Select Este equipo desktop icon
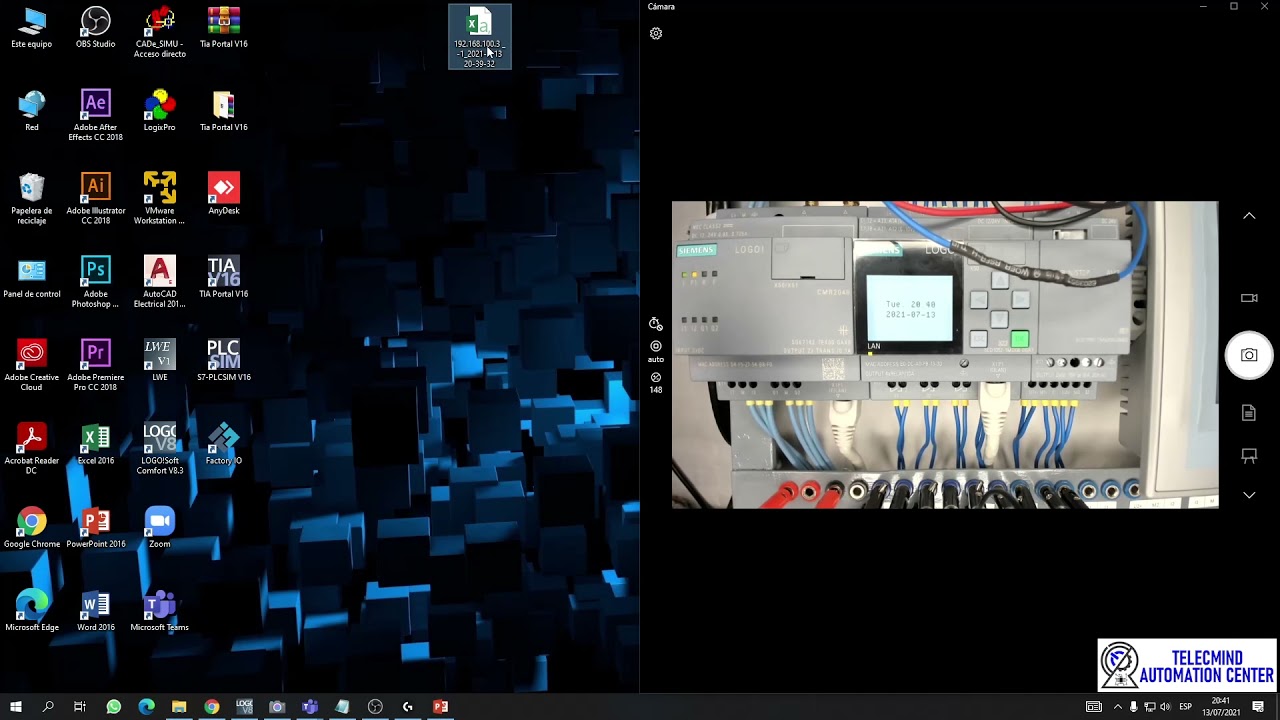Image resolution: width=1280 pixels, height=720 pixels. pyautogui.click(x=32, y=28)
